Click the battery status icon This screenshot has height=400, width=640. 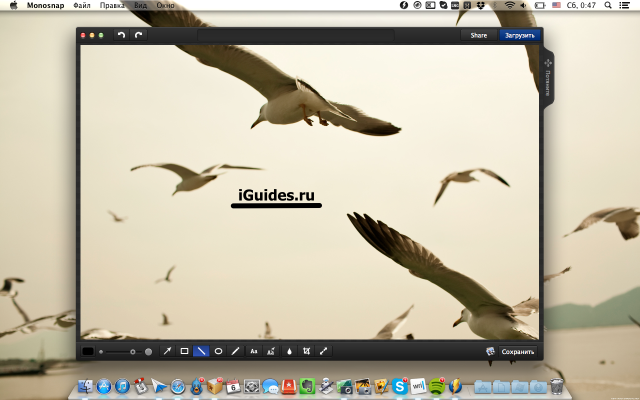point(540,5)
